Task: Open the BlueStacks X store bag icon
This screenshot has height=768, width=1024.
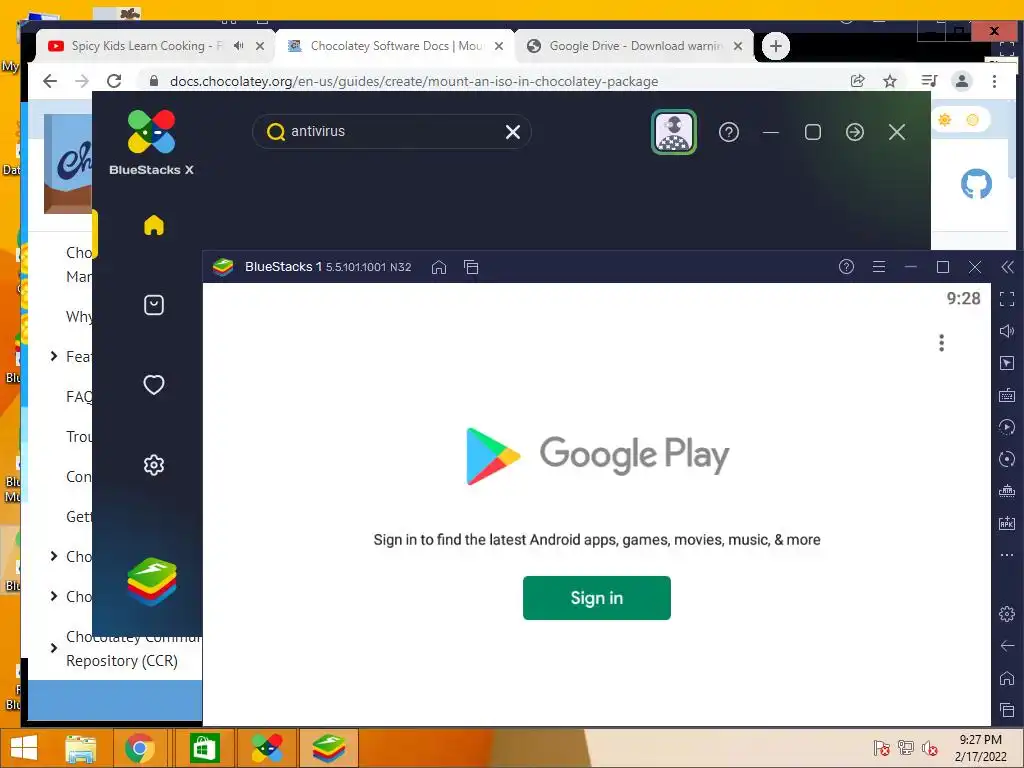Action: point(153,305)
